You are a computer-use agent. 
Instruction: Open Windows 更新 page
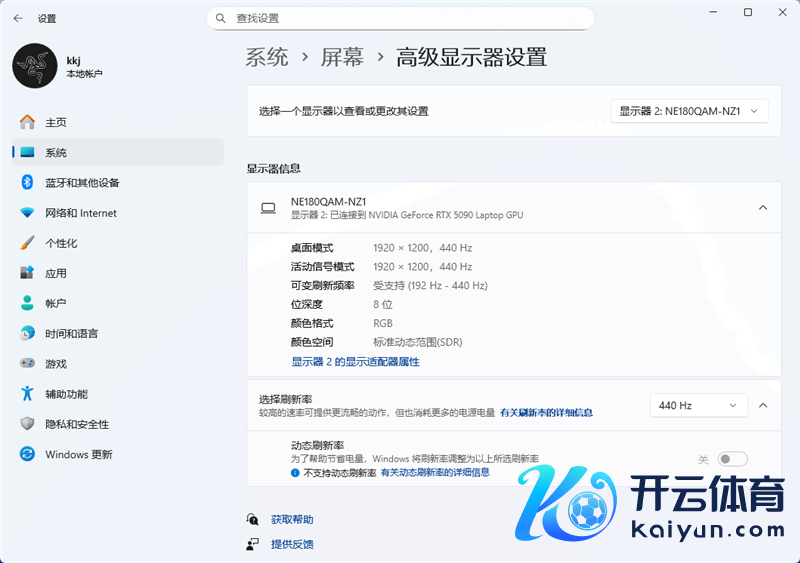tap(78, 454)
